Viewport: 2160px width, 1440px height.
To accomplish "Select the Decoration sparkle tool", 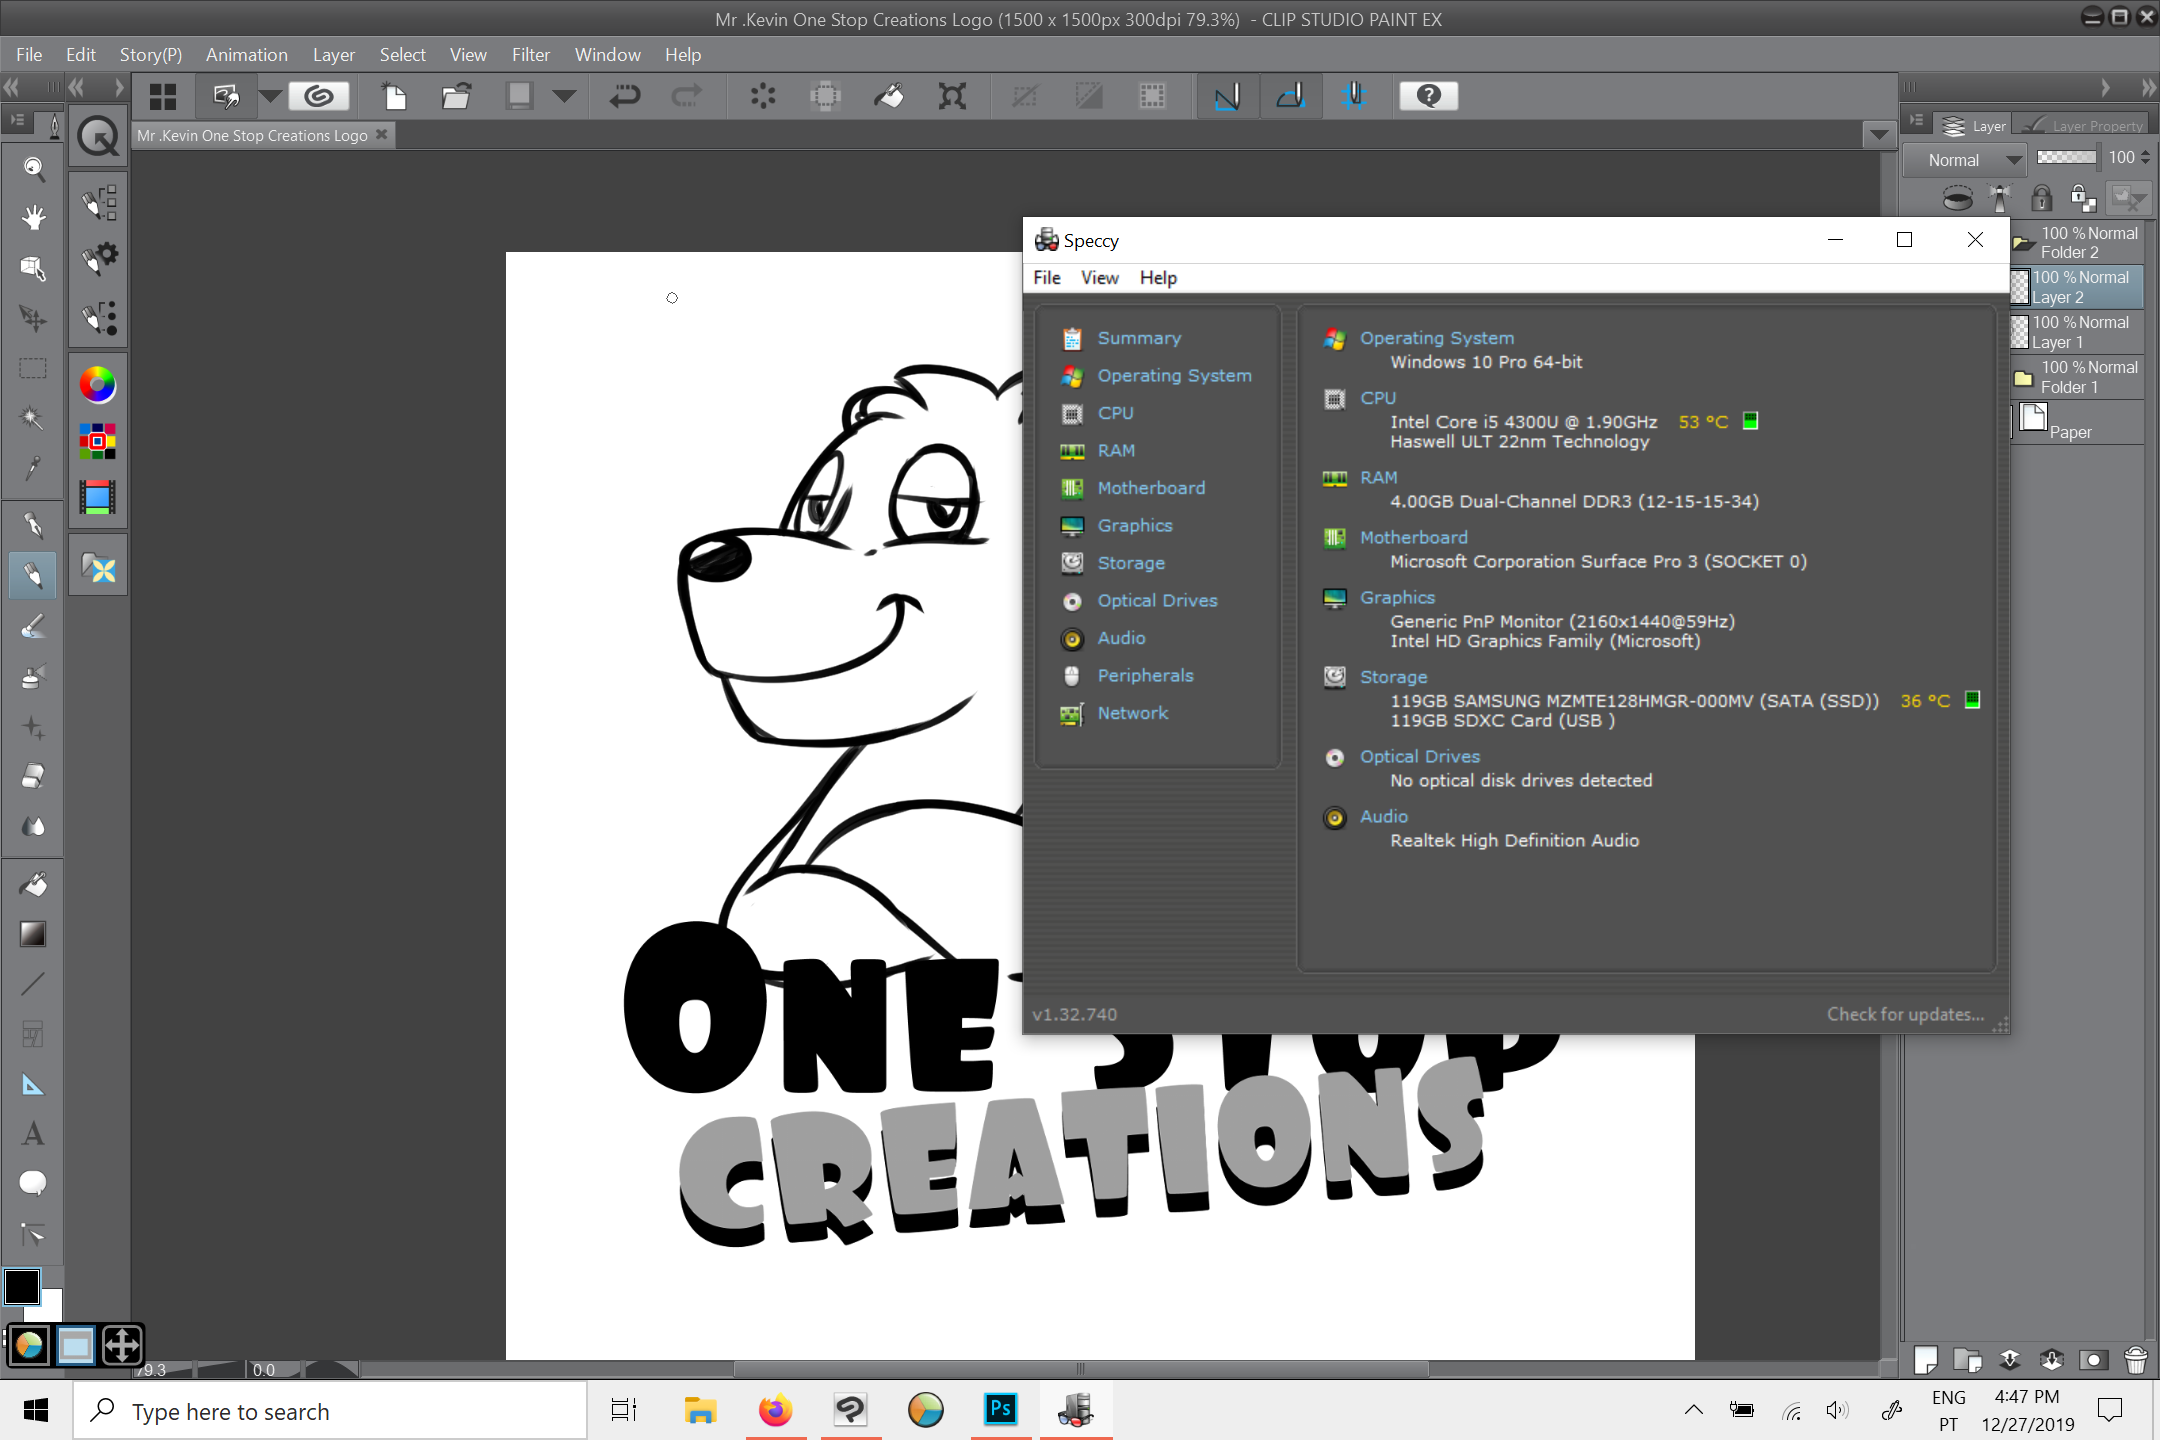I will click(x=33, y=727).
